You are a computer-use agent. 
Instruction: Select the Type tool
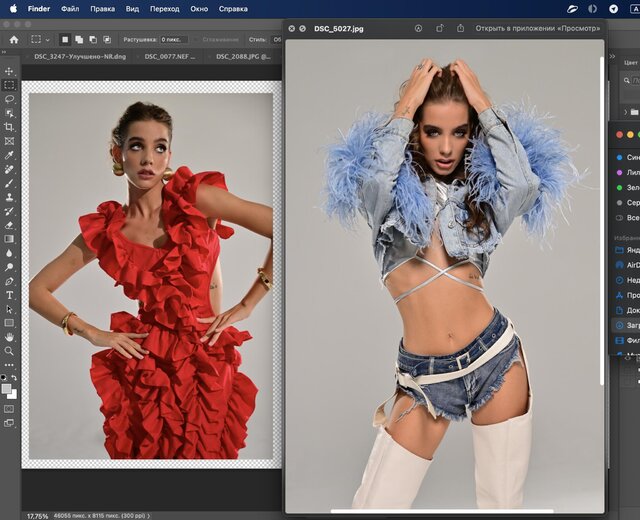[9, 295]
